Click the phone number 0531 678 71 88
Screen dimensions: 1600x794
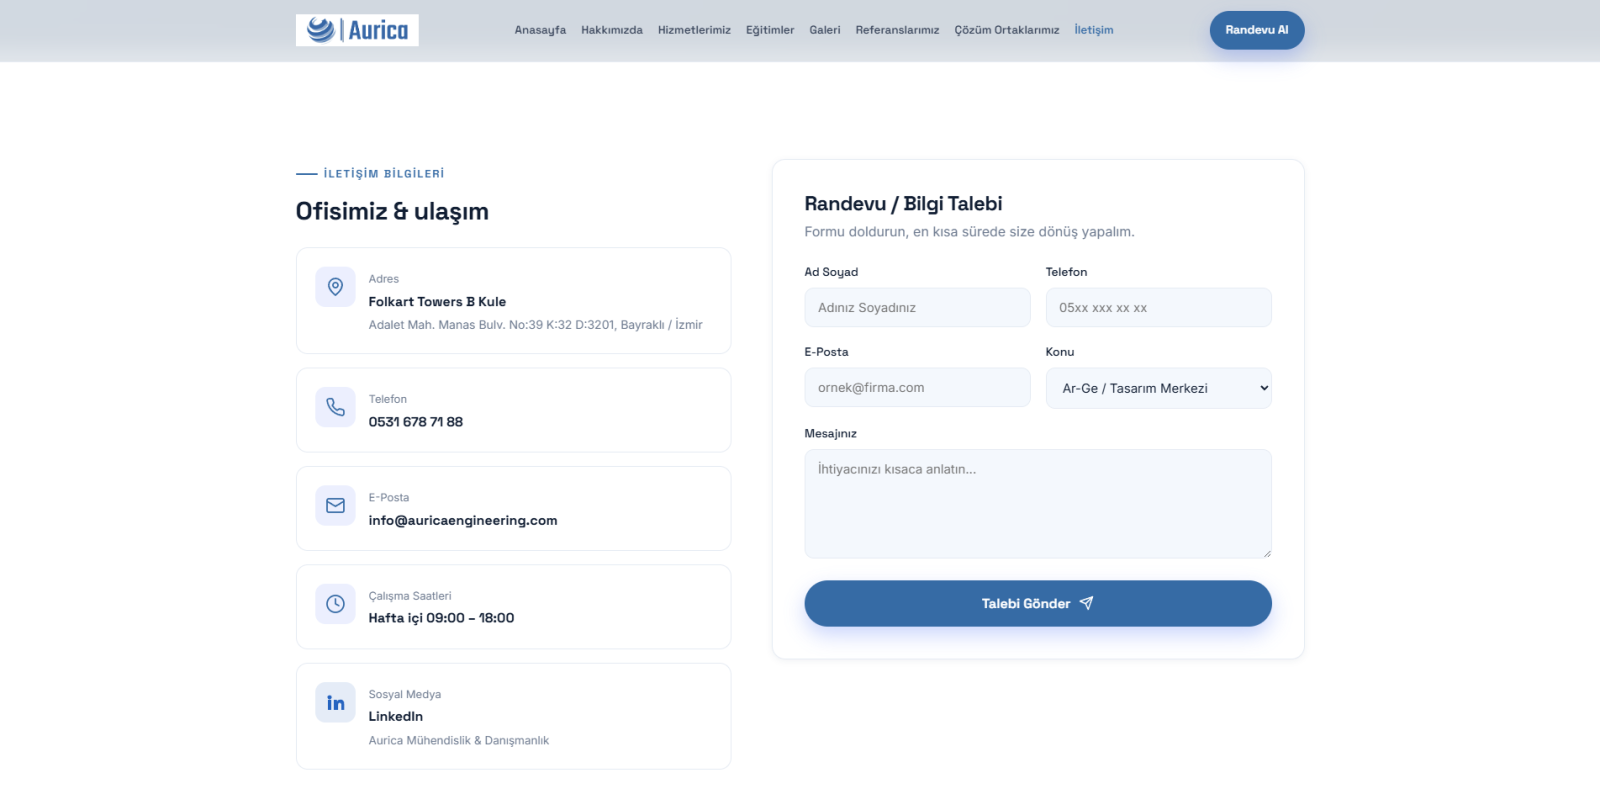(416, 422)
